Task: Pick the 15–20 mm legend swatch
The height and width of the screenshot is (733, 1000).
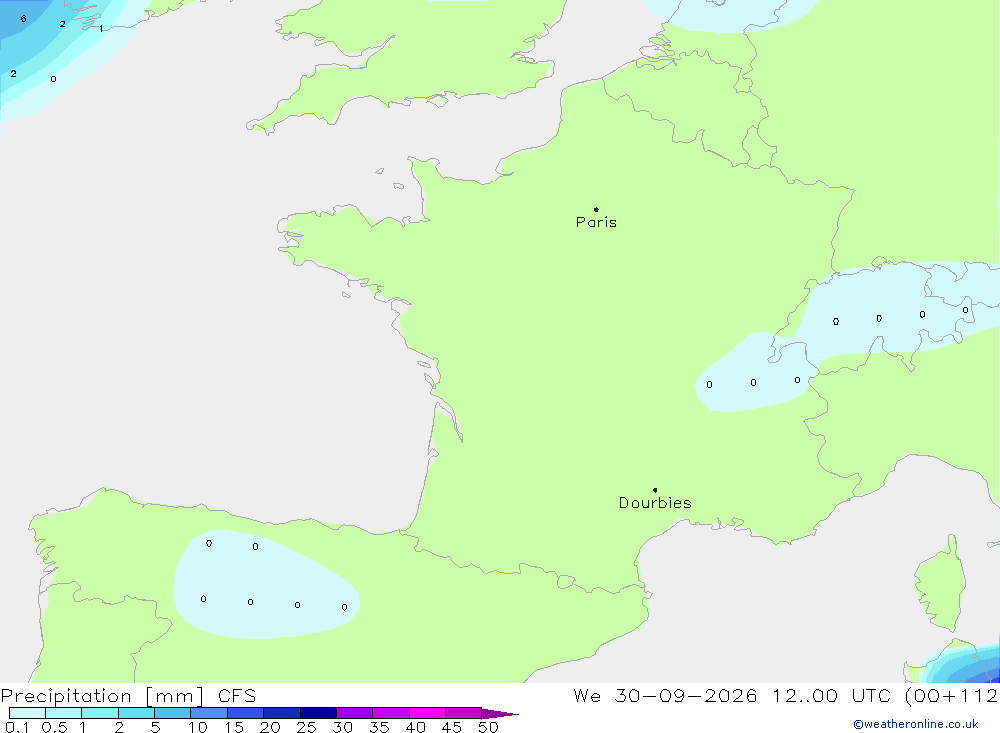Action: point(246,713)
